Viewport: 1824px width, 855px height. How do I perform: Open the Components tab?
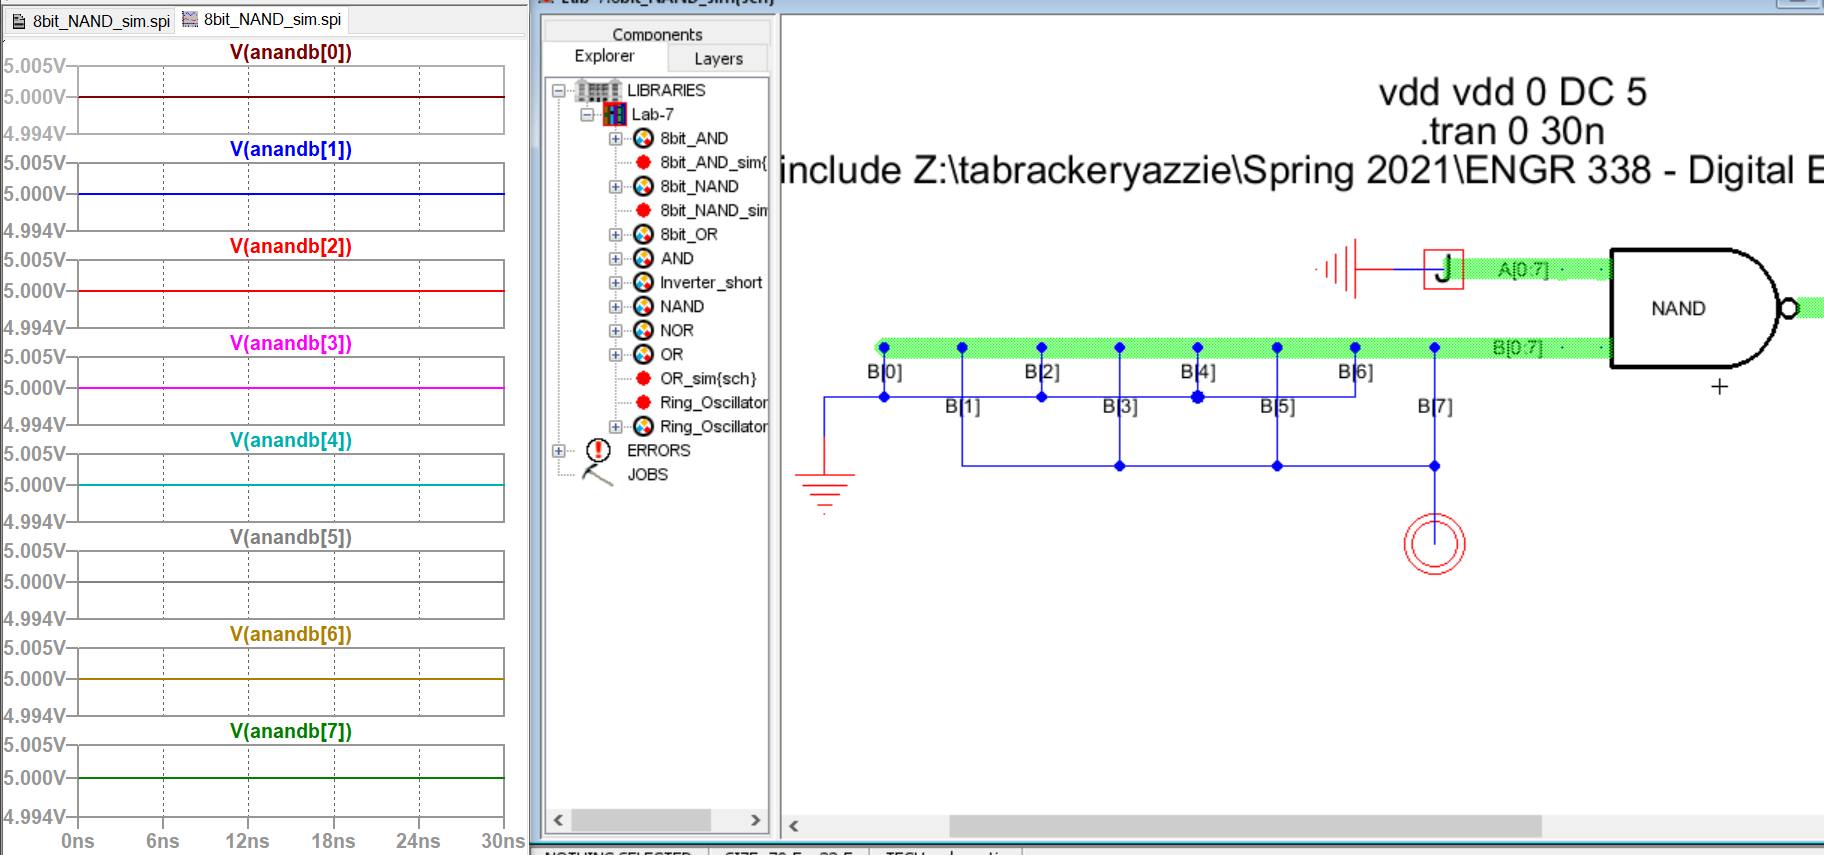[x=657, y=34]
